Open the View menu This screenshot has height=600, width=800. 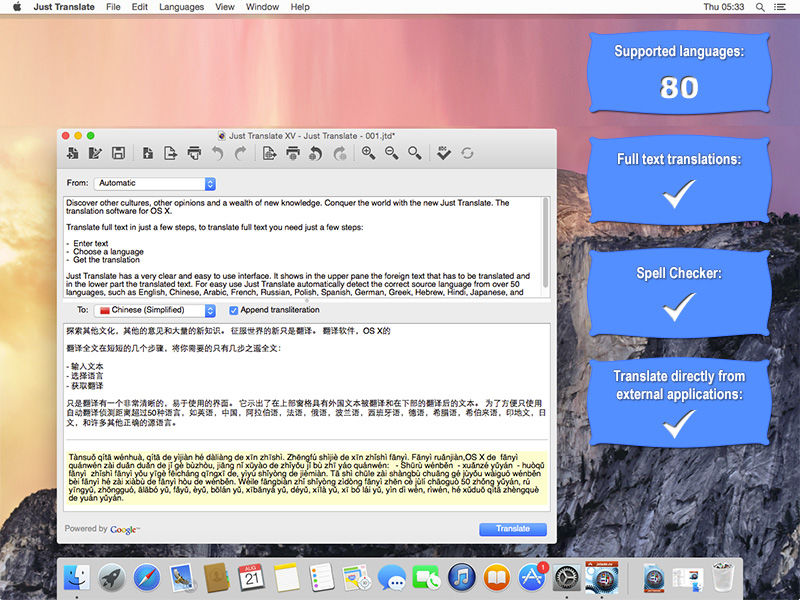[224, 7]
